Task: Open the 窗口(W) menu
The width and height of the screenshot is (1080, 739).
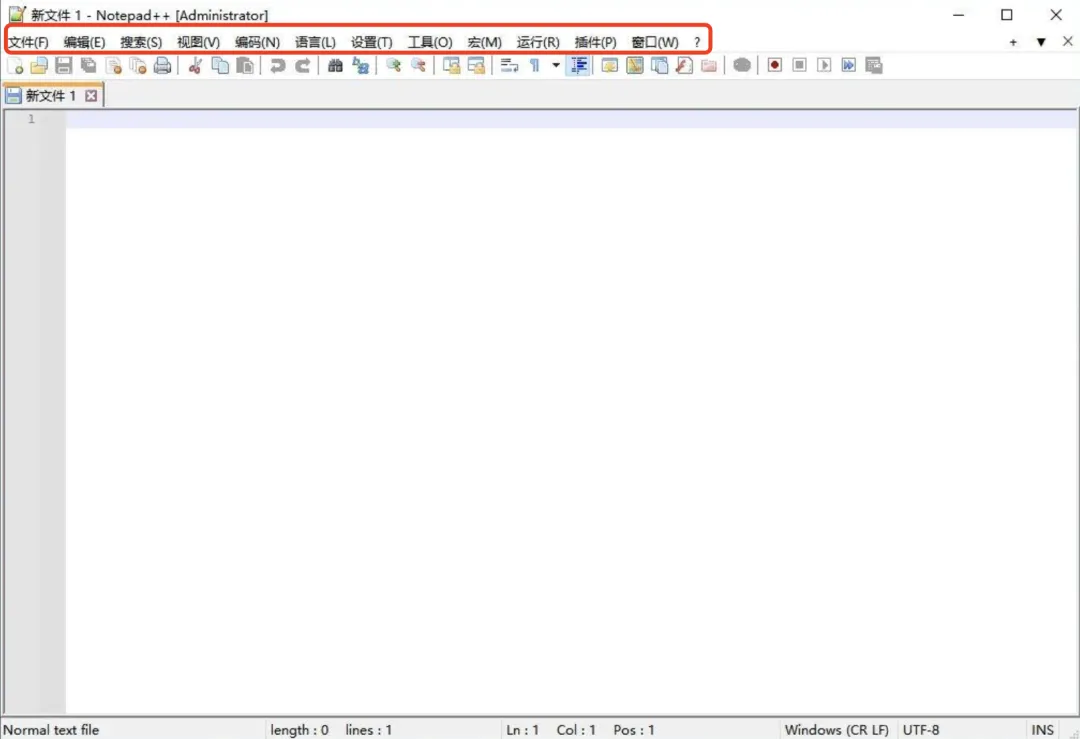Action: pos(654,42)
